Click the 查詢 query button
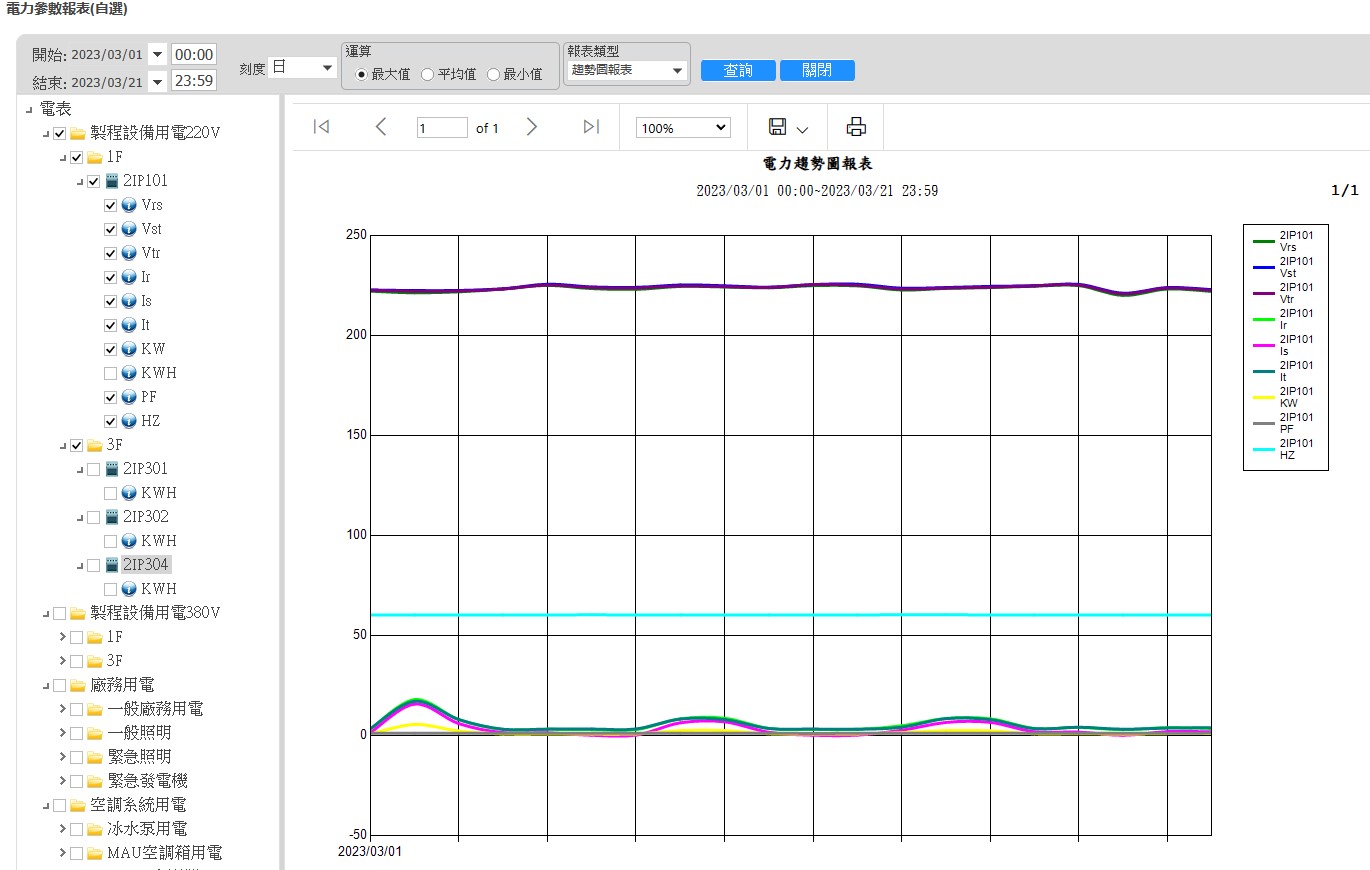Image resolution: width=1370 pixels, height=870 pixels. pos(738,71)
